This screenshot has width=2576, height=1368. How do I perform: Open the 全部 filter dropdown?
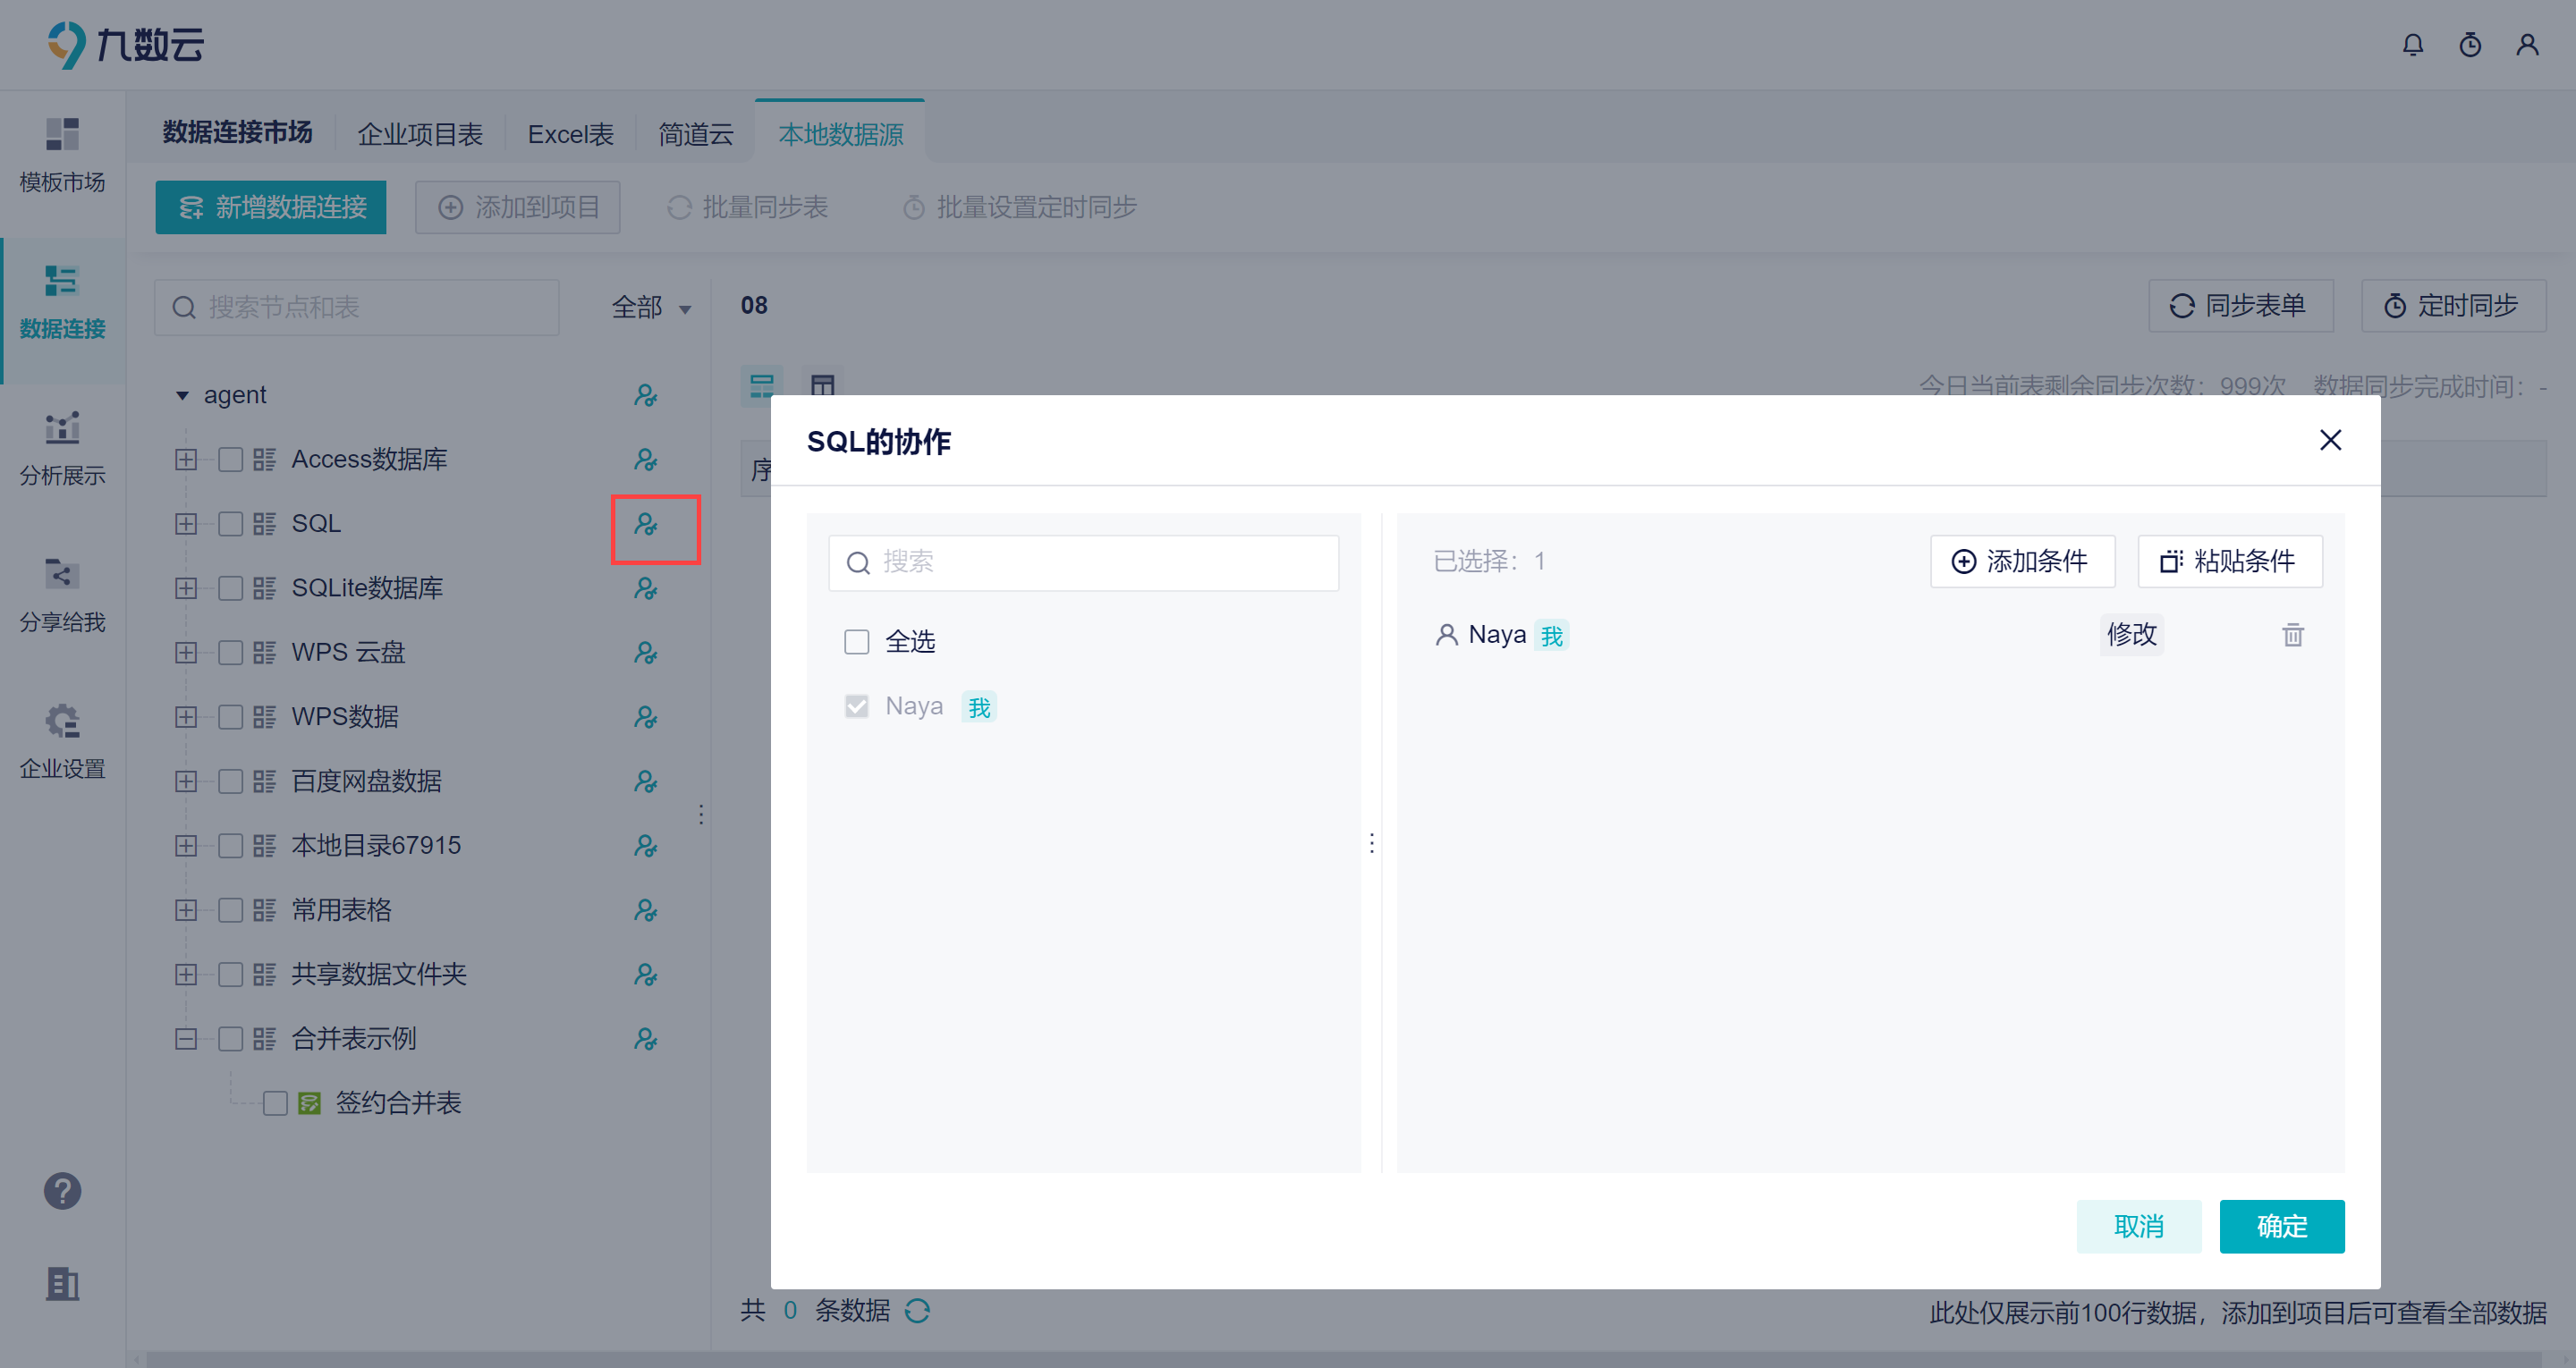(x=651, y=307)
